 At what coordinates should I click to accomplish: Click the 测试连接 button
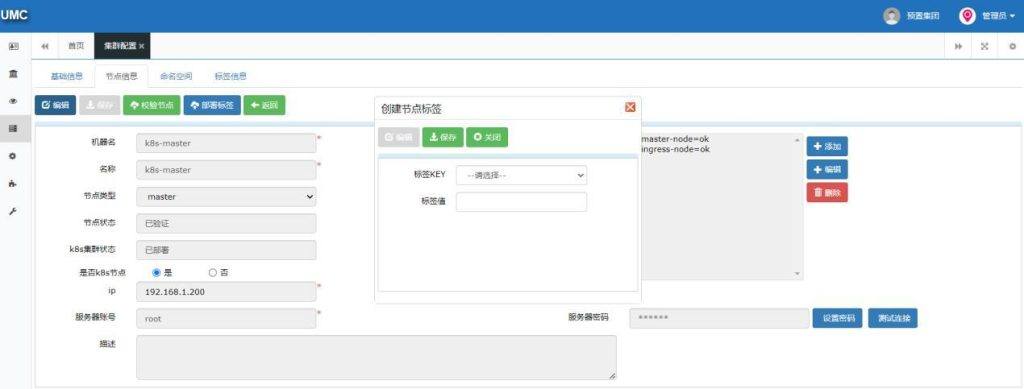point(893,319)
